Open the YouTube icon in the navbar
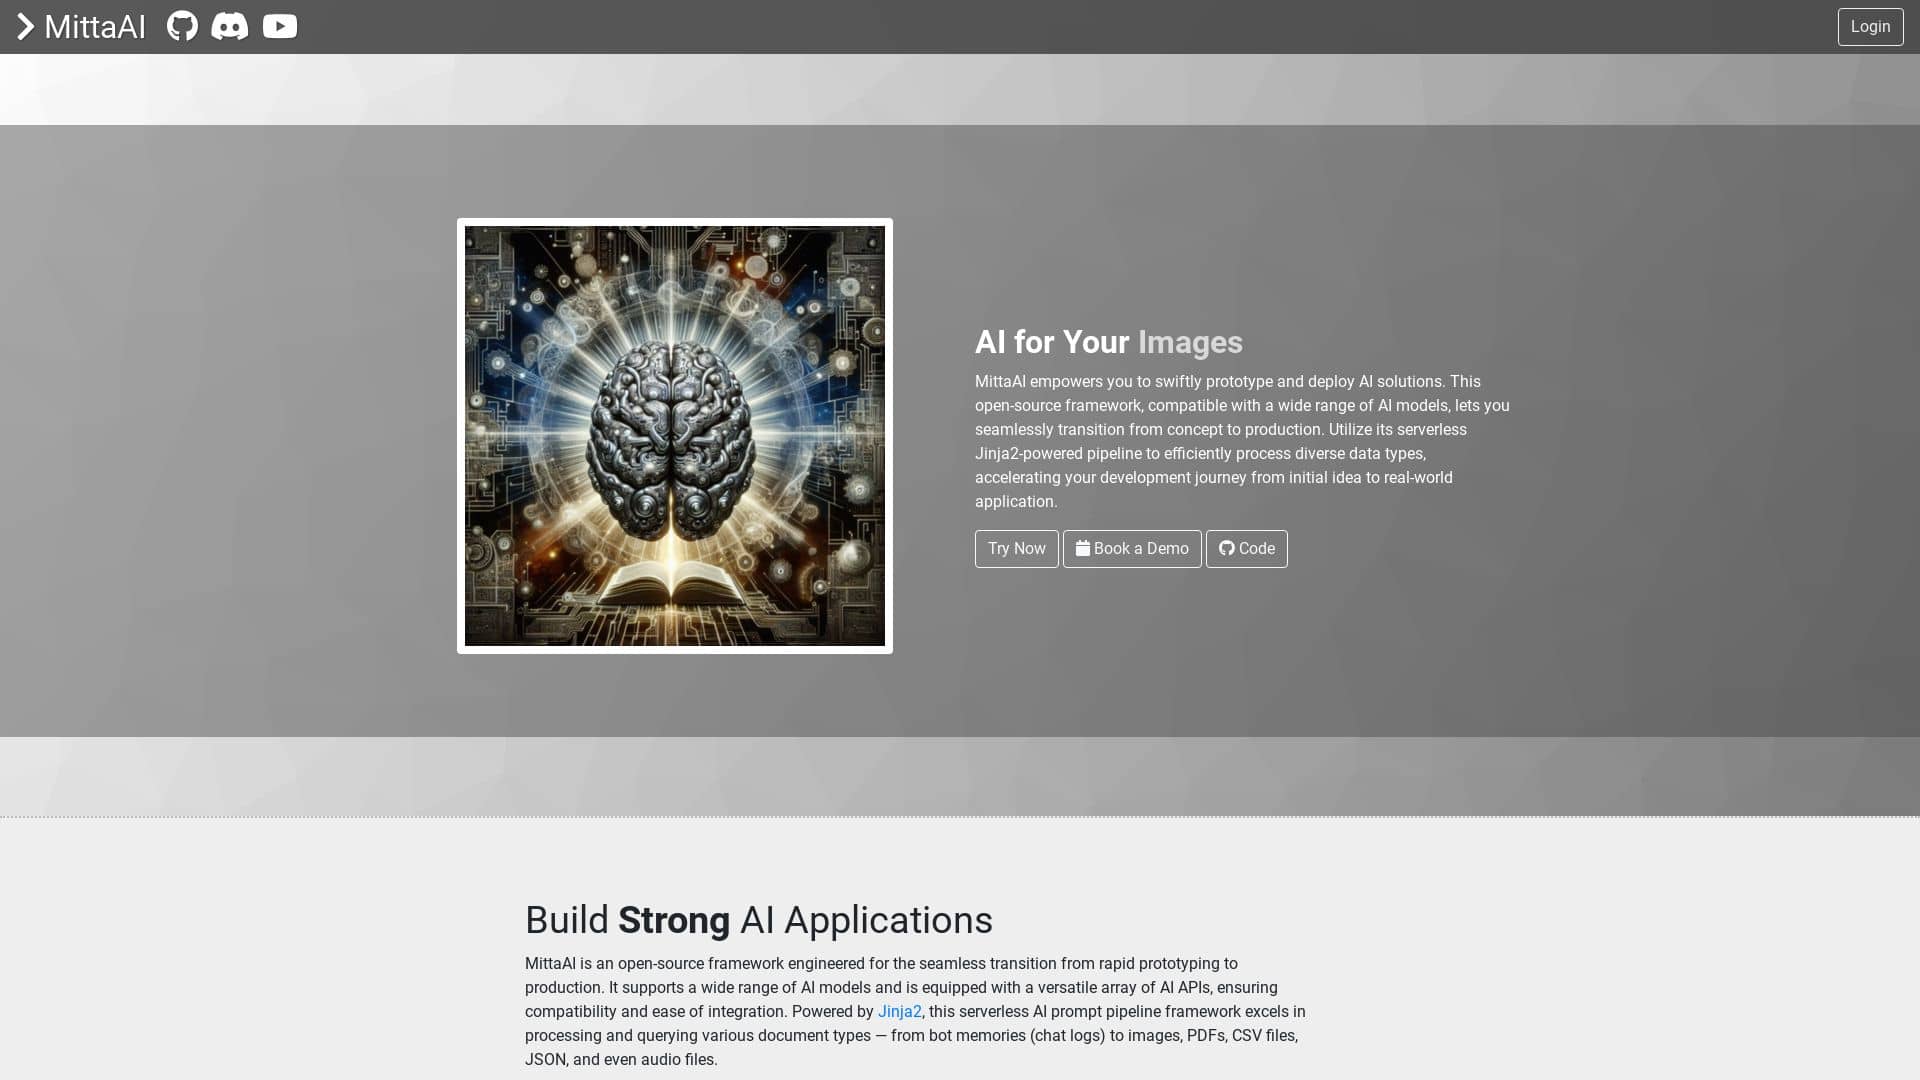Image resolution: width=1920 pixels, height=1080 pixels. click(280, 26)
